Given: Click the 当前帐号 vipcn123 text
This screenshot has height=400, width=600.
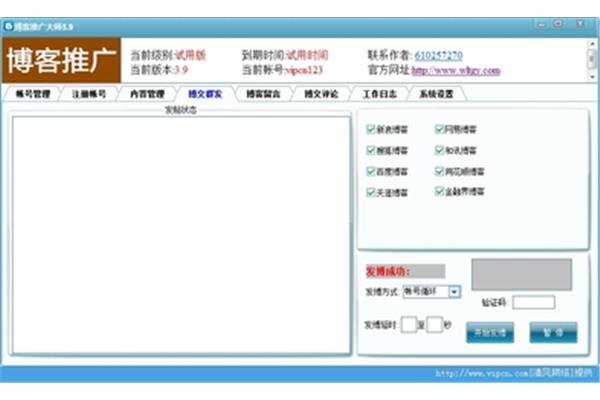Looking at the screenshot, I should click(x=282, y=70).
